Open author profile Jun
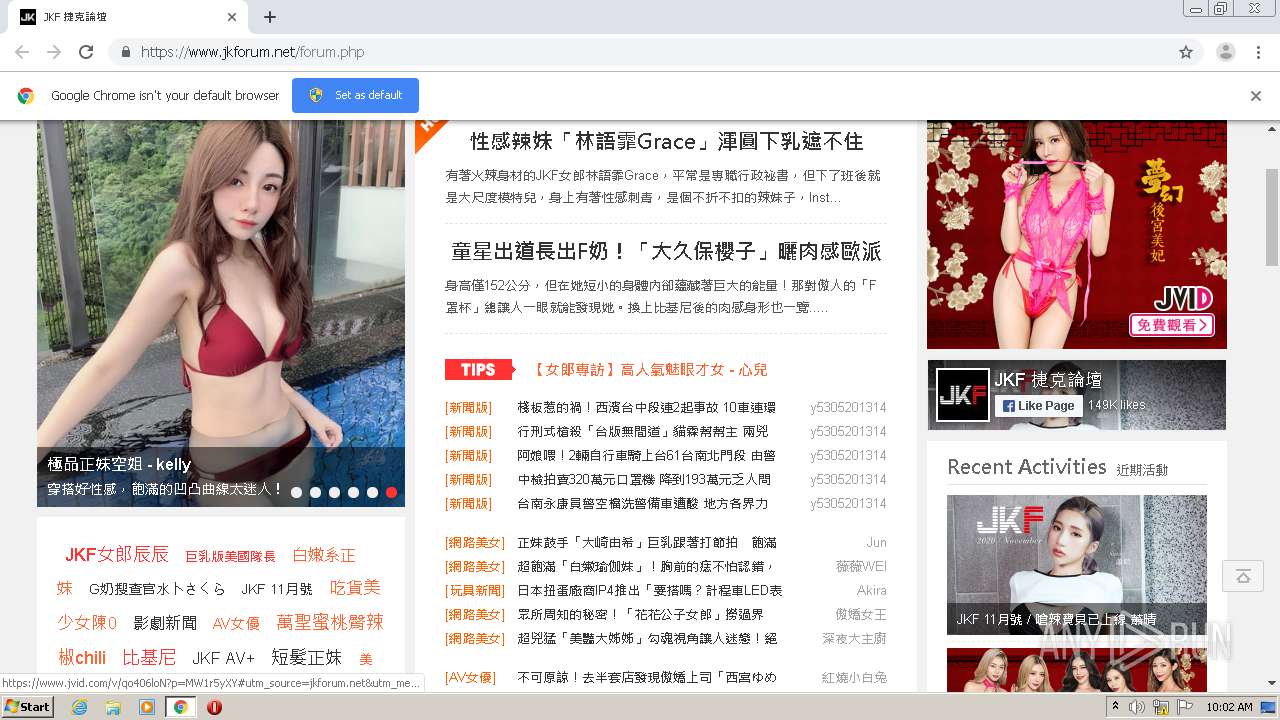Image resolution: width=1280 pixels, height=720 pixels. 876,543
